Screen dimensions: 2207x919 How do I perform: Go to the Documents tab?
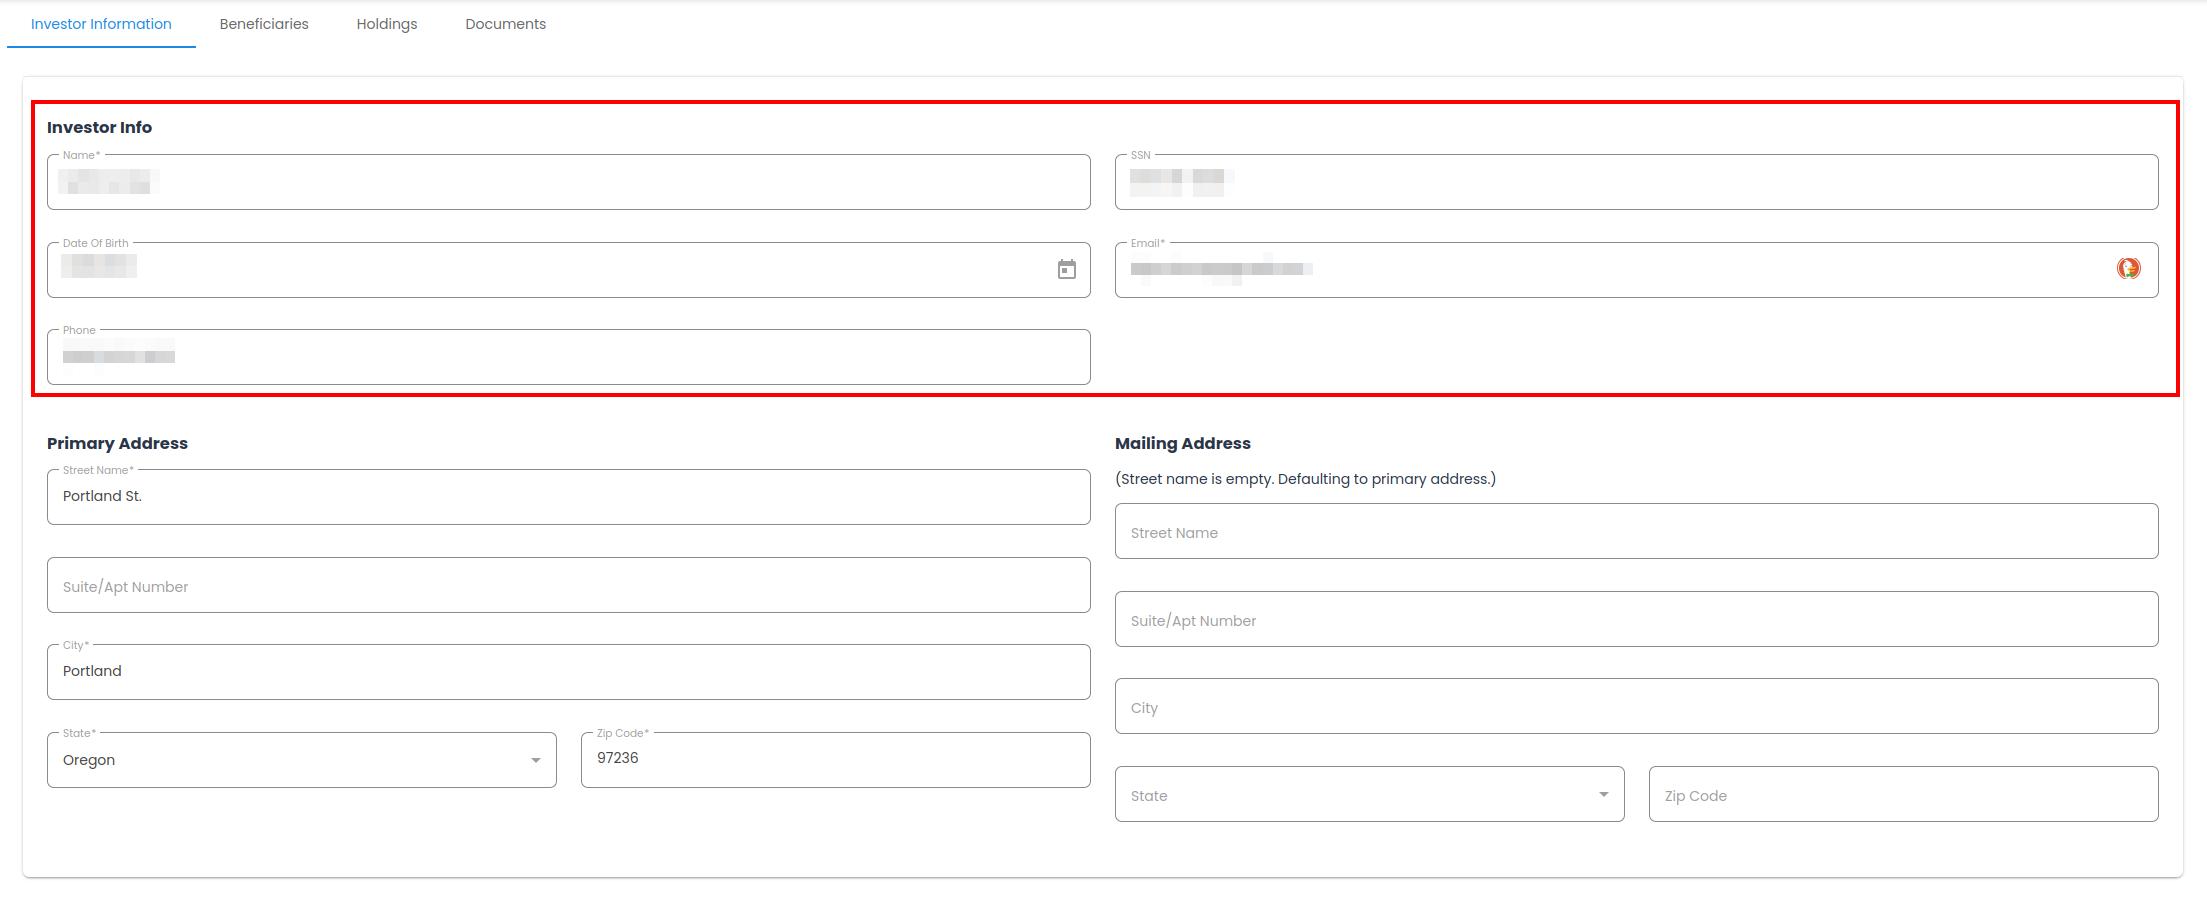505,24
